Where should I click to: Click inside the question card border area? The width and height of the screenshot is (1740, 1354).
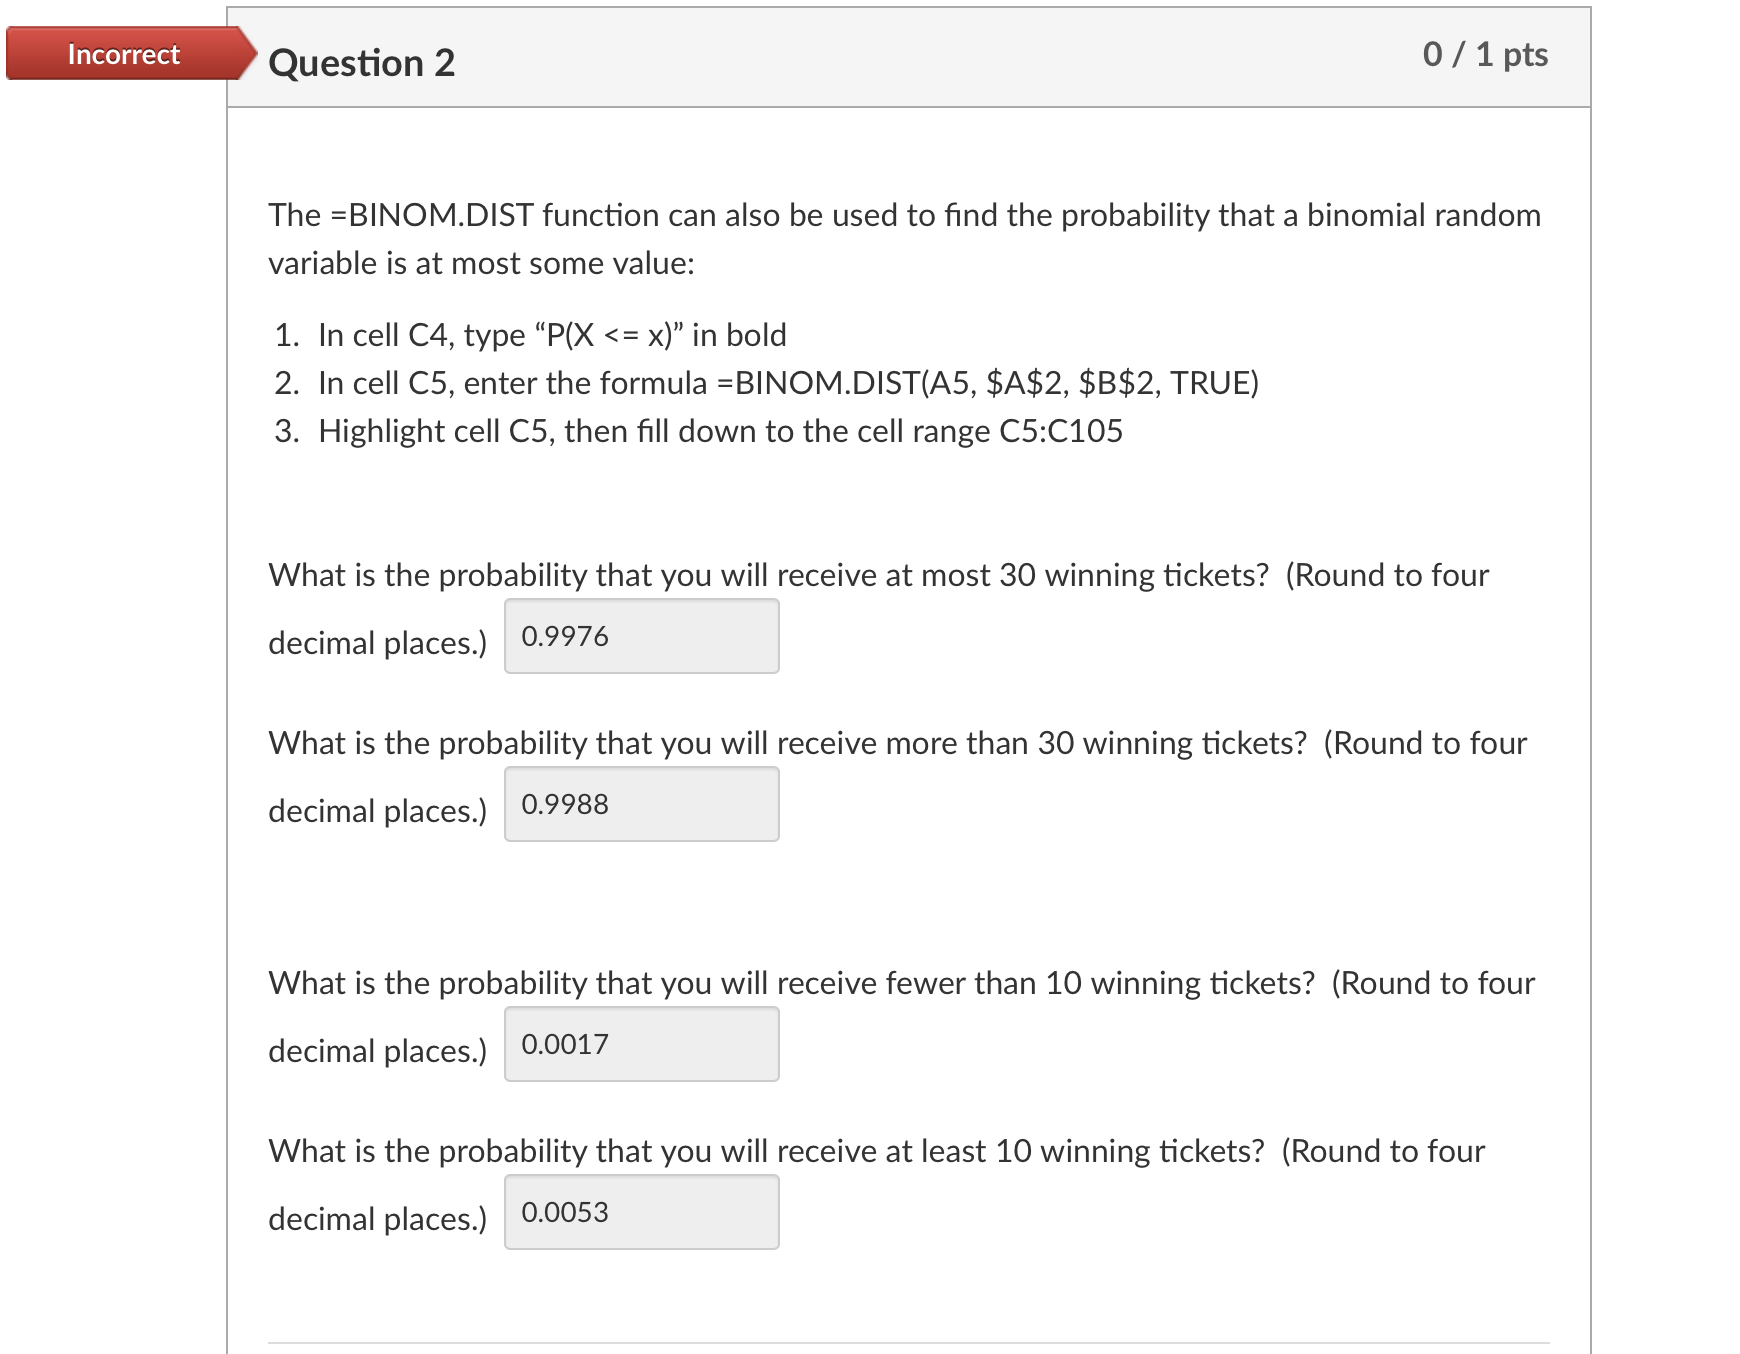pyautogui.click(x=229, y=700)
